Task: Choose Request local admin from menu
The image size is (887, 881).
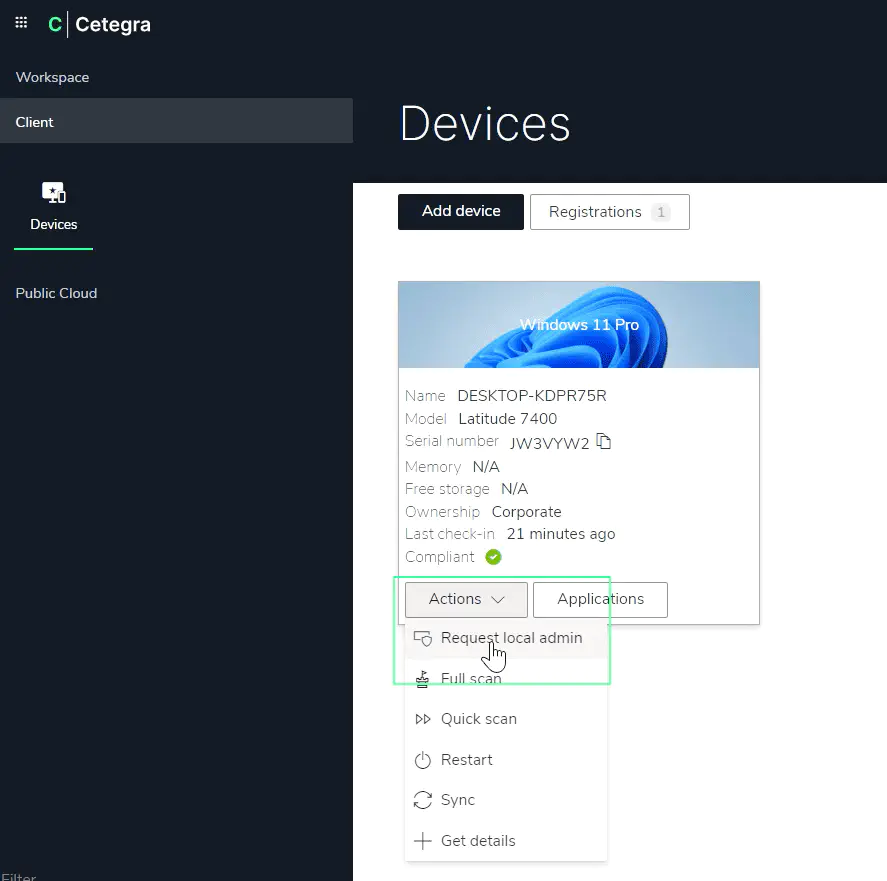Action: coord(511,638)
